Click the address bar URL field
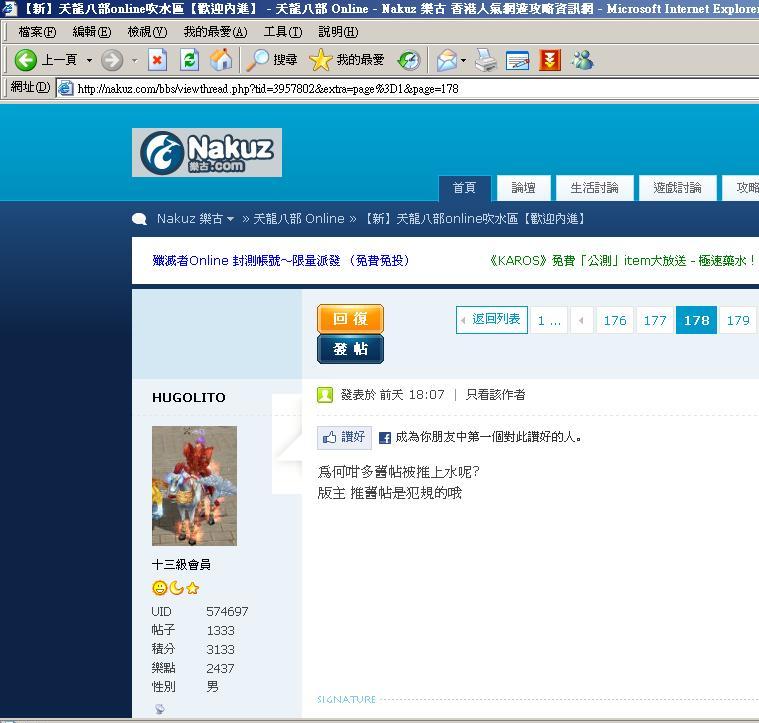759x723 pixels. (x=400, y=88)
